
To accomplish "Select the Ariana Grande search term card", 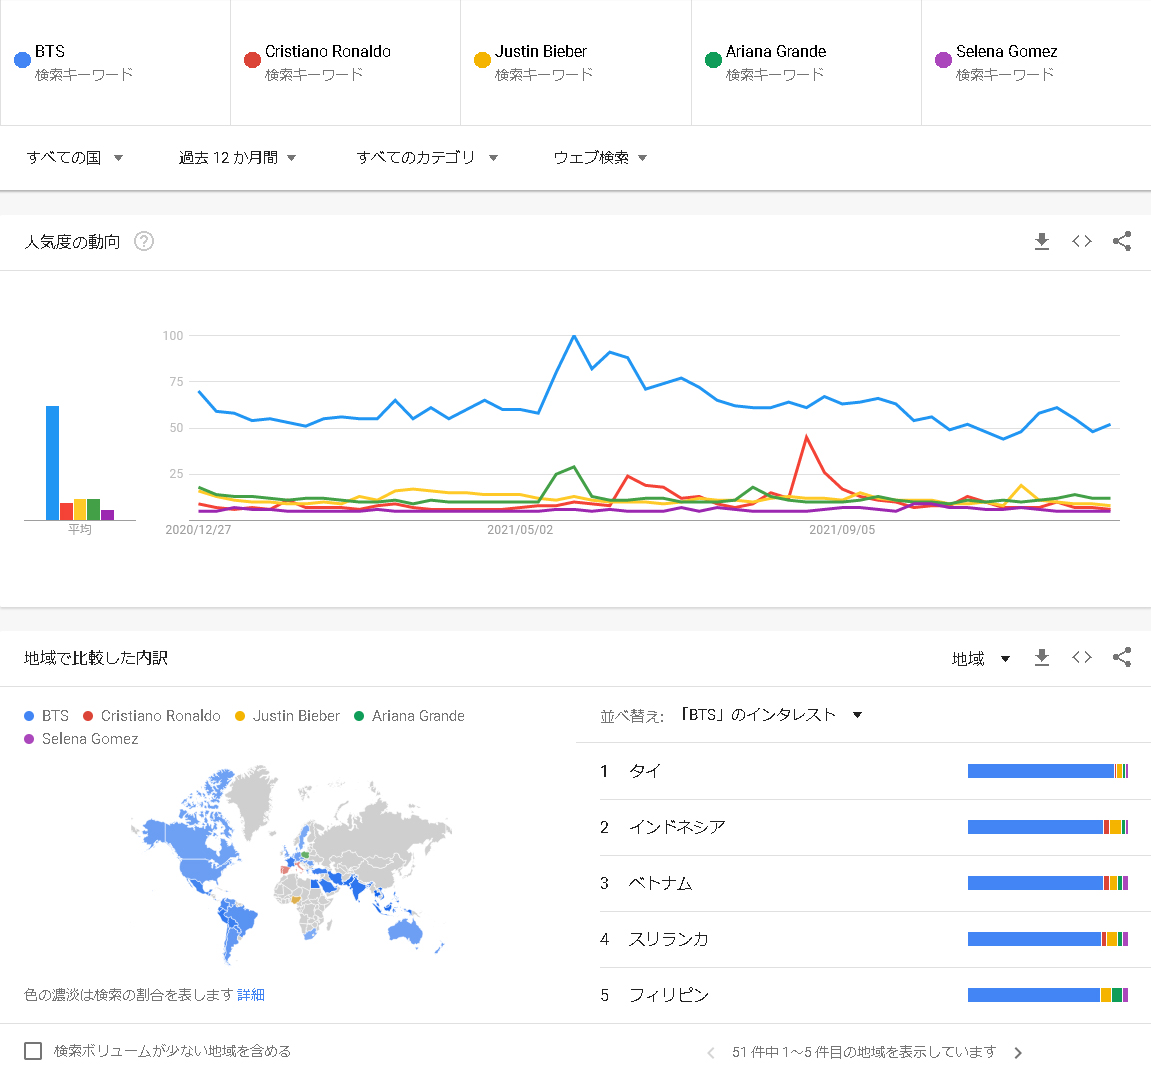I will pos(806,62).
